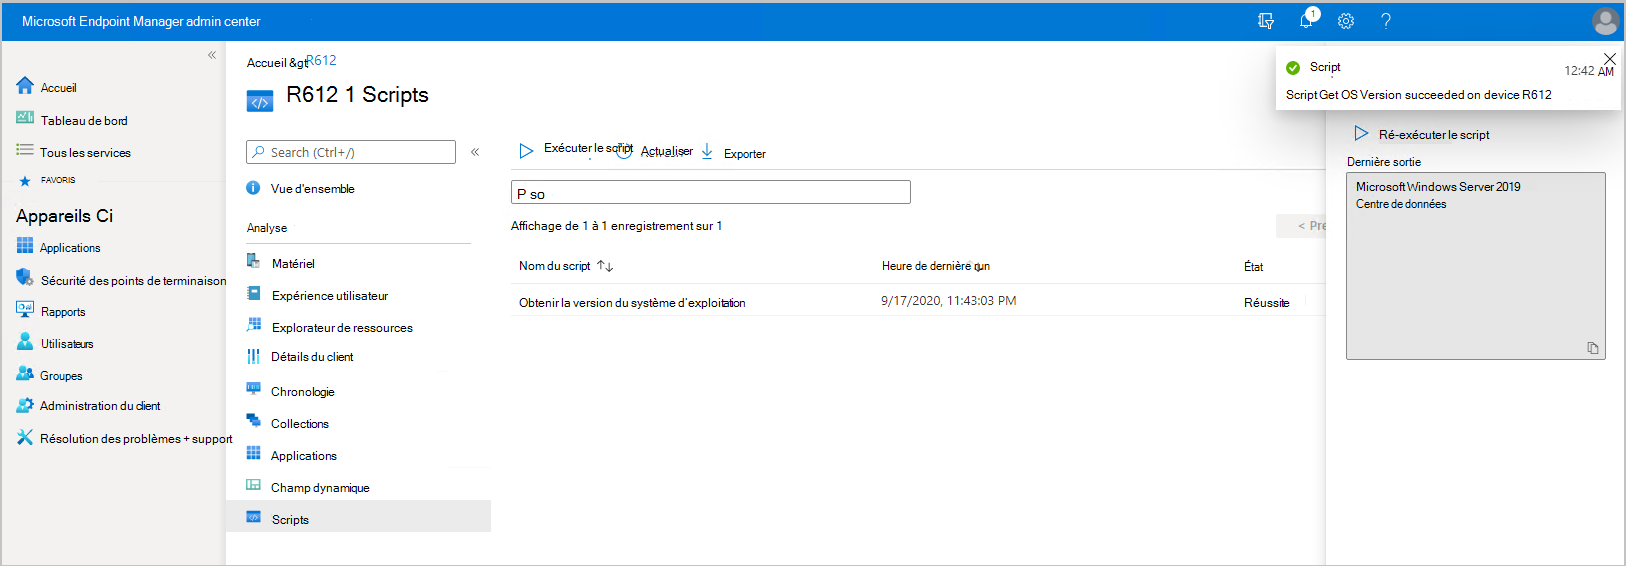Click Ré-exécuter le script button
This screenshot has width=1626, height=566.
click(x=1422, y=134)
